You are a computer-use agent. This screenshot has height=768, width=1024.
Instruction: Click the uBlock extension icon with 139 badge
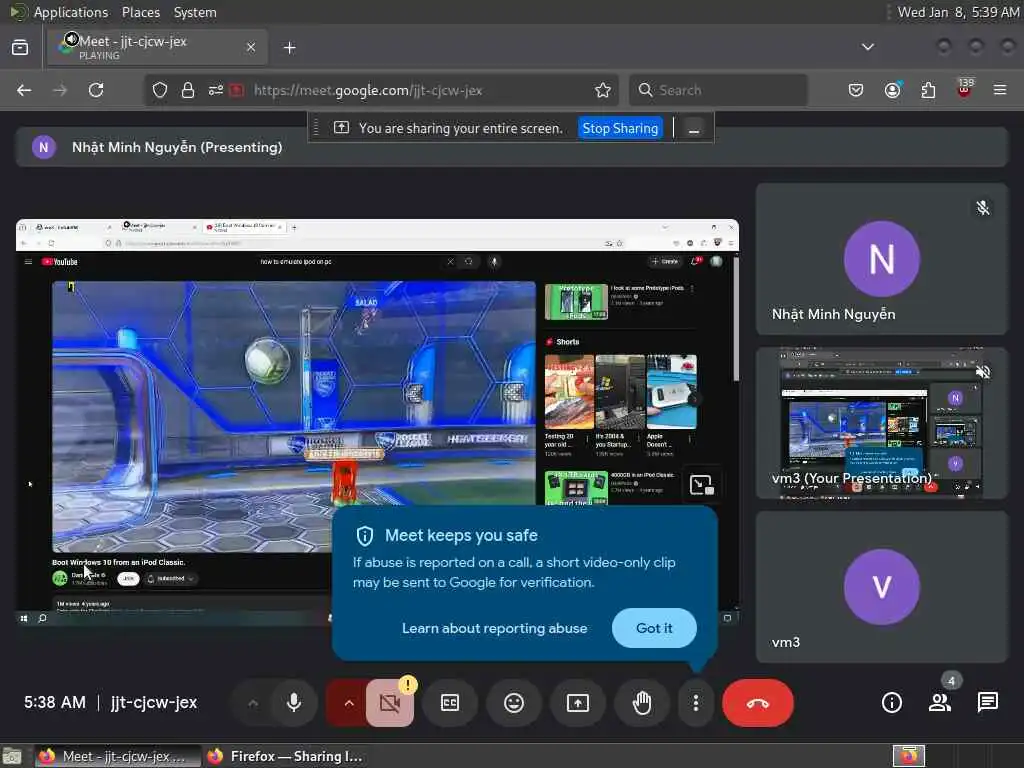tap(965, 89)
